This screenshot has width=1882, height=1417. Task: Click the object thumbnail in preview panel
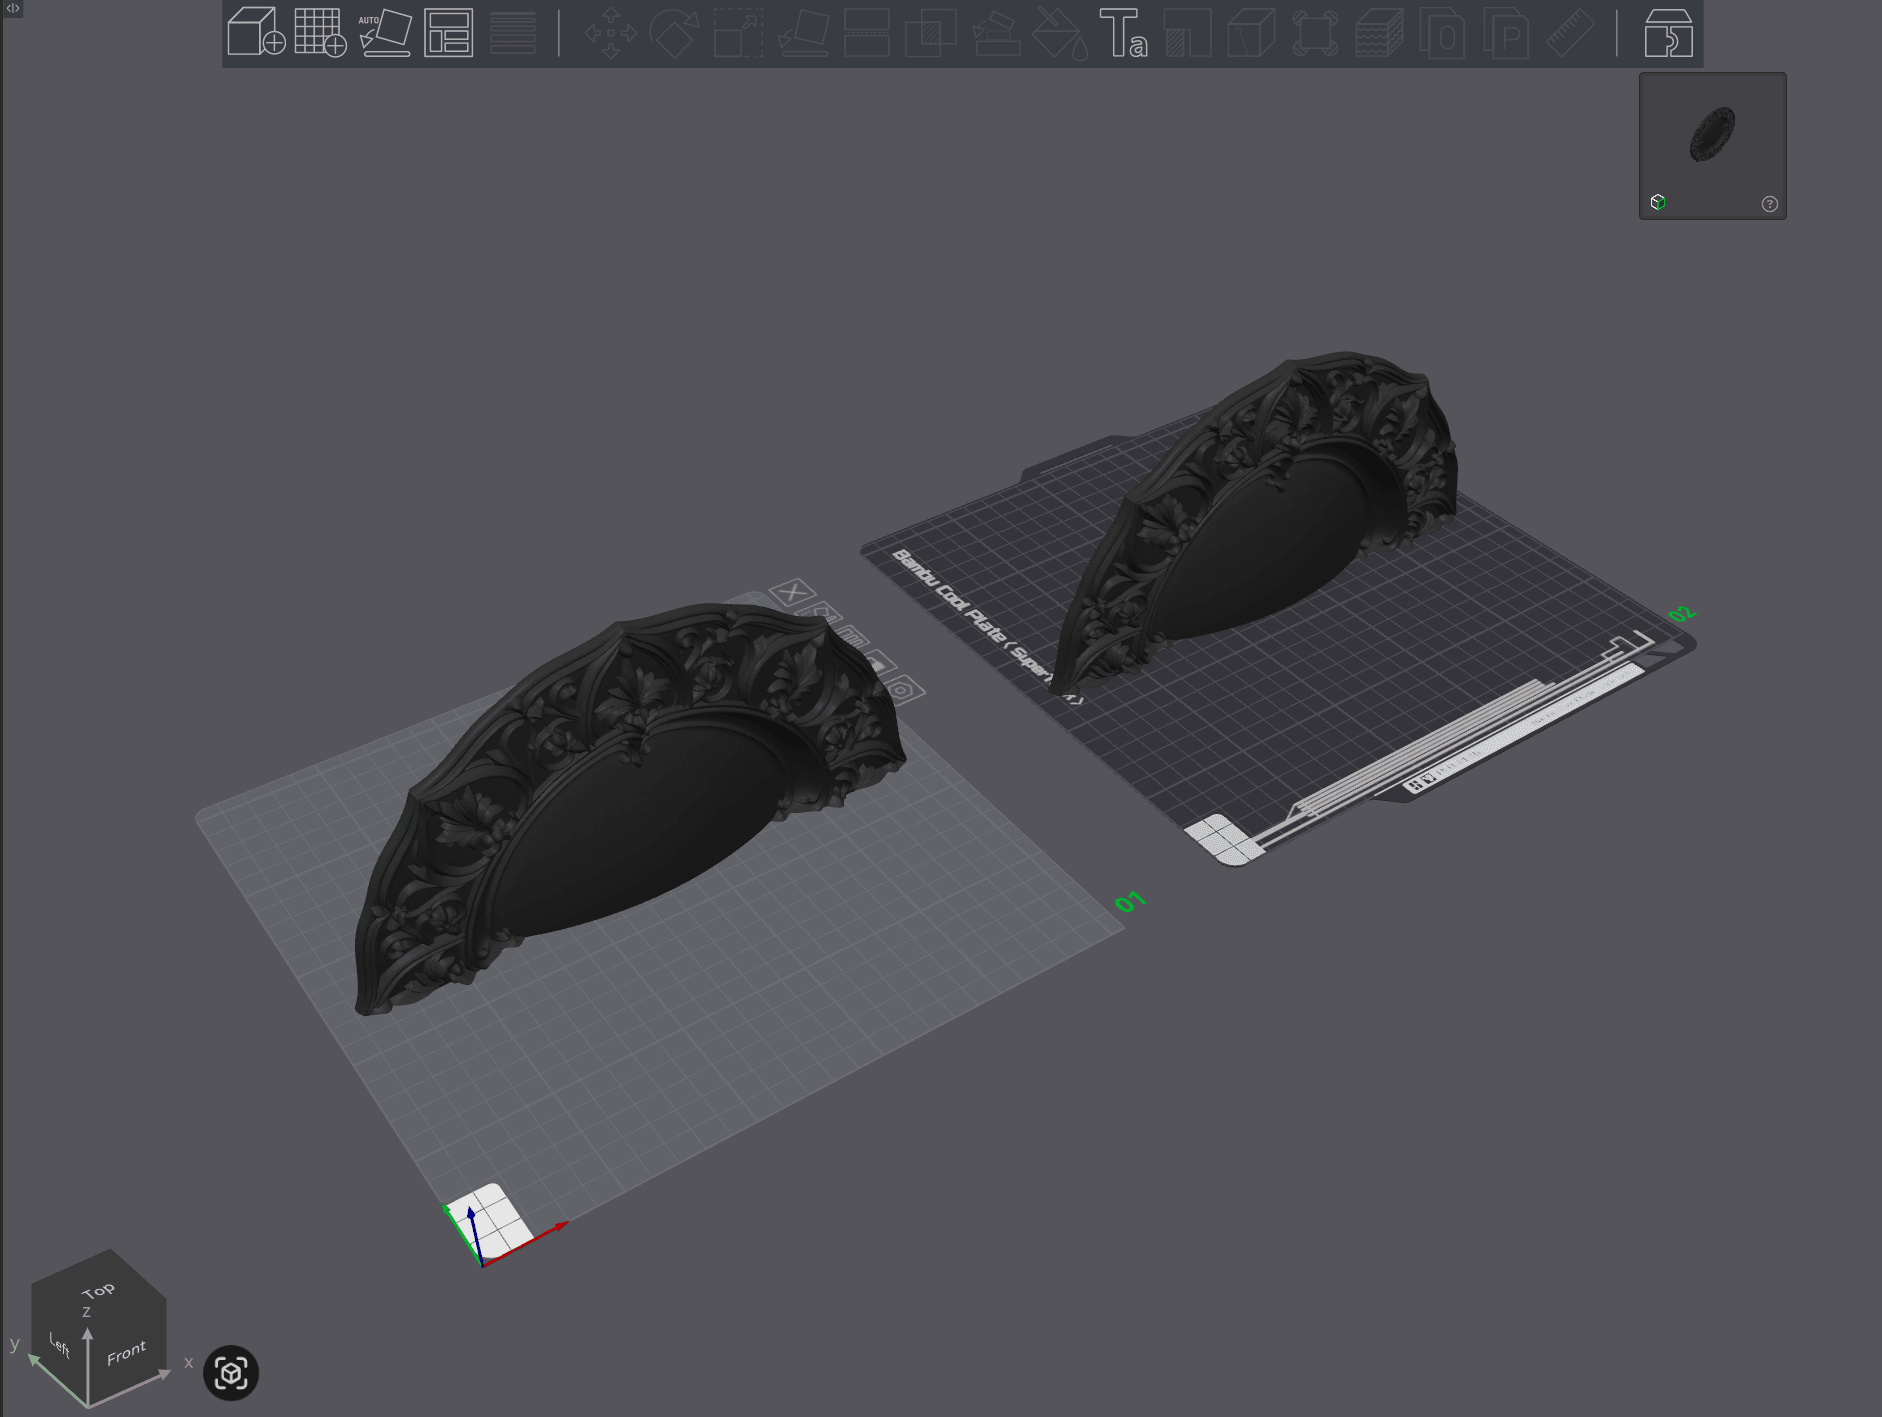tap(1713, 135)
